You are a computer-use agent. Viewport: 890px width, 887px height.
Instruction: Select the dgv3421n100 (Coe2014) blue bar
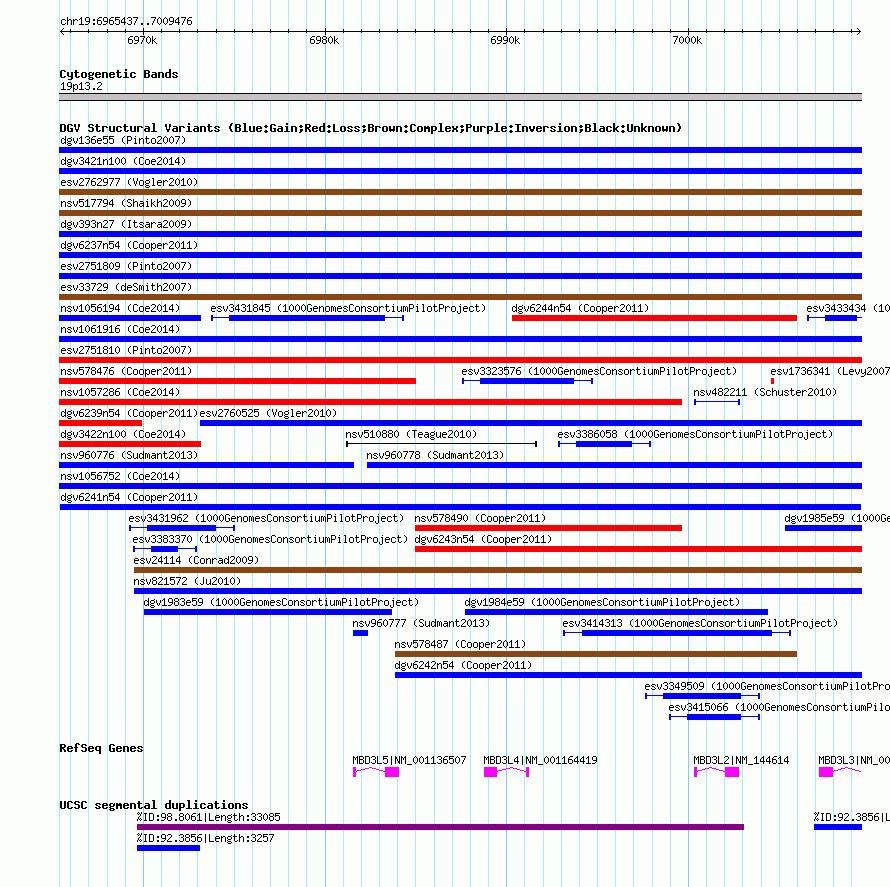point(460,171)
